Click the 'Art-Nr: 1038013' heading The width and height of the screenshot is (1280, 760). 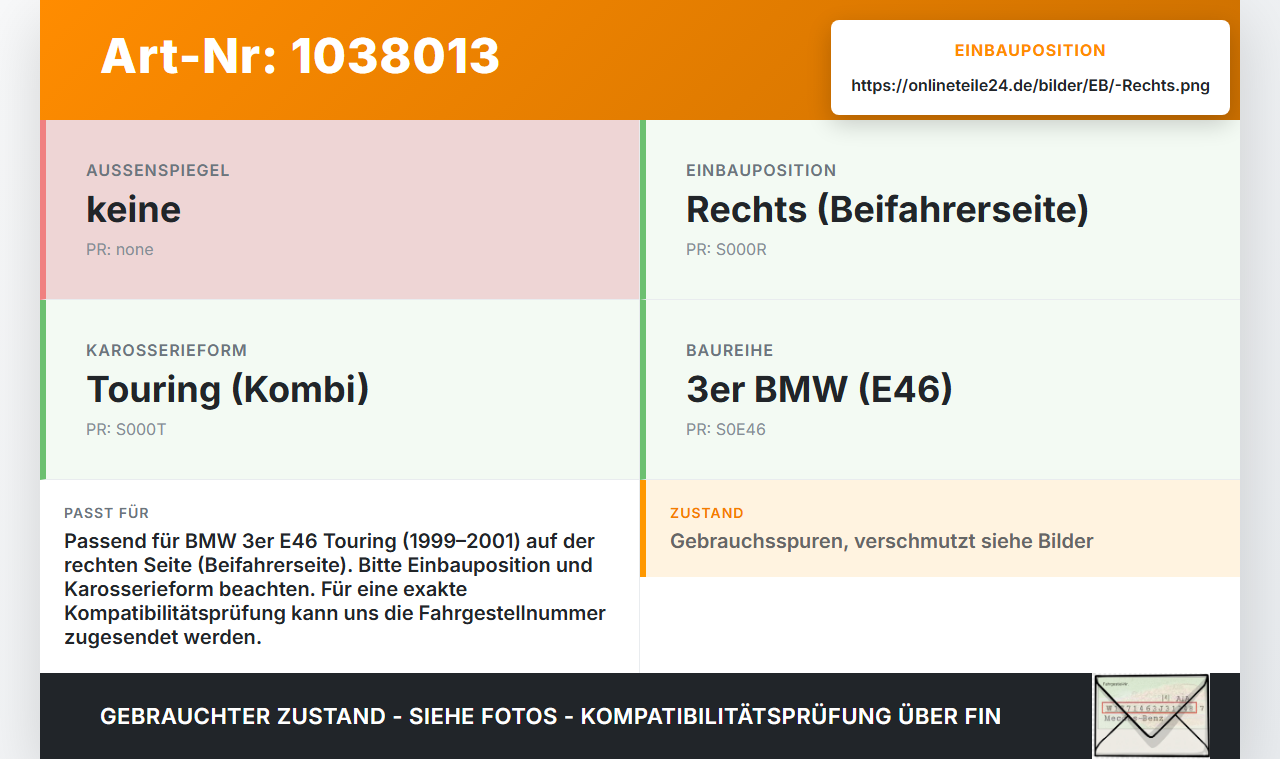click(300, 56)
